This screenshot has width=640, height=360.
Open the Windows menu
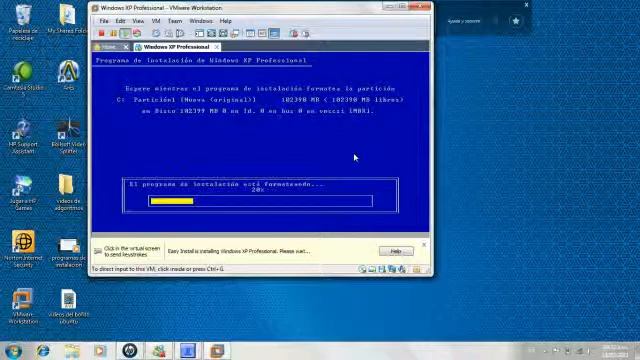point(201,21)
